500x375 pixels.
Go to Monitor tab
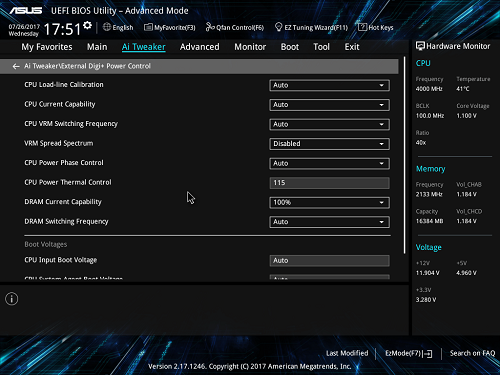pos(250,47)
